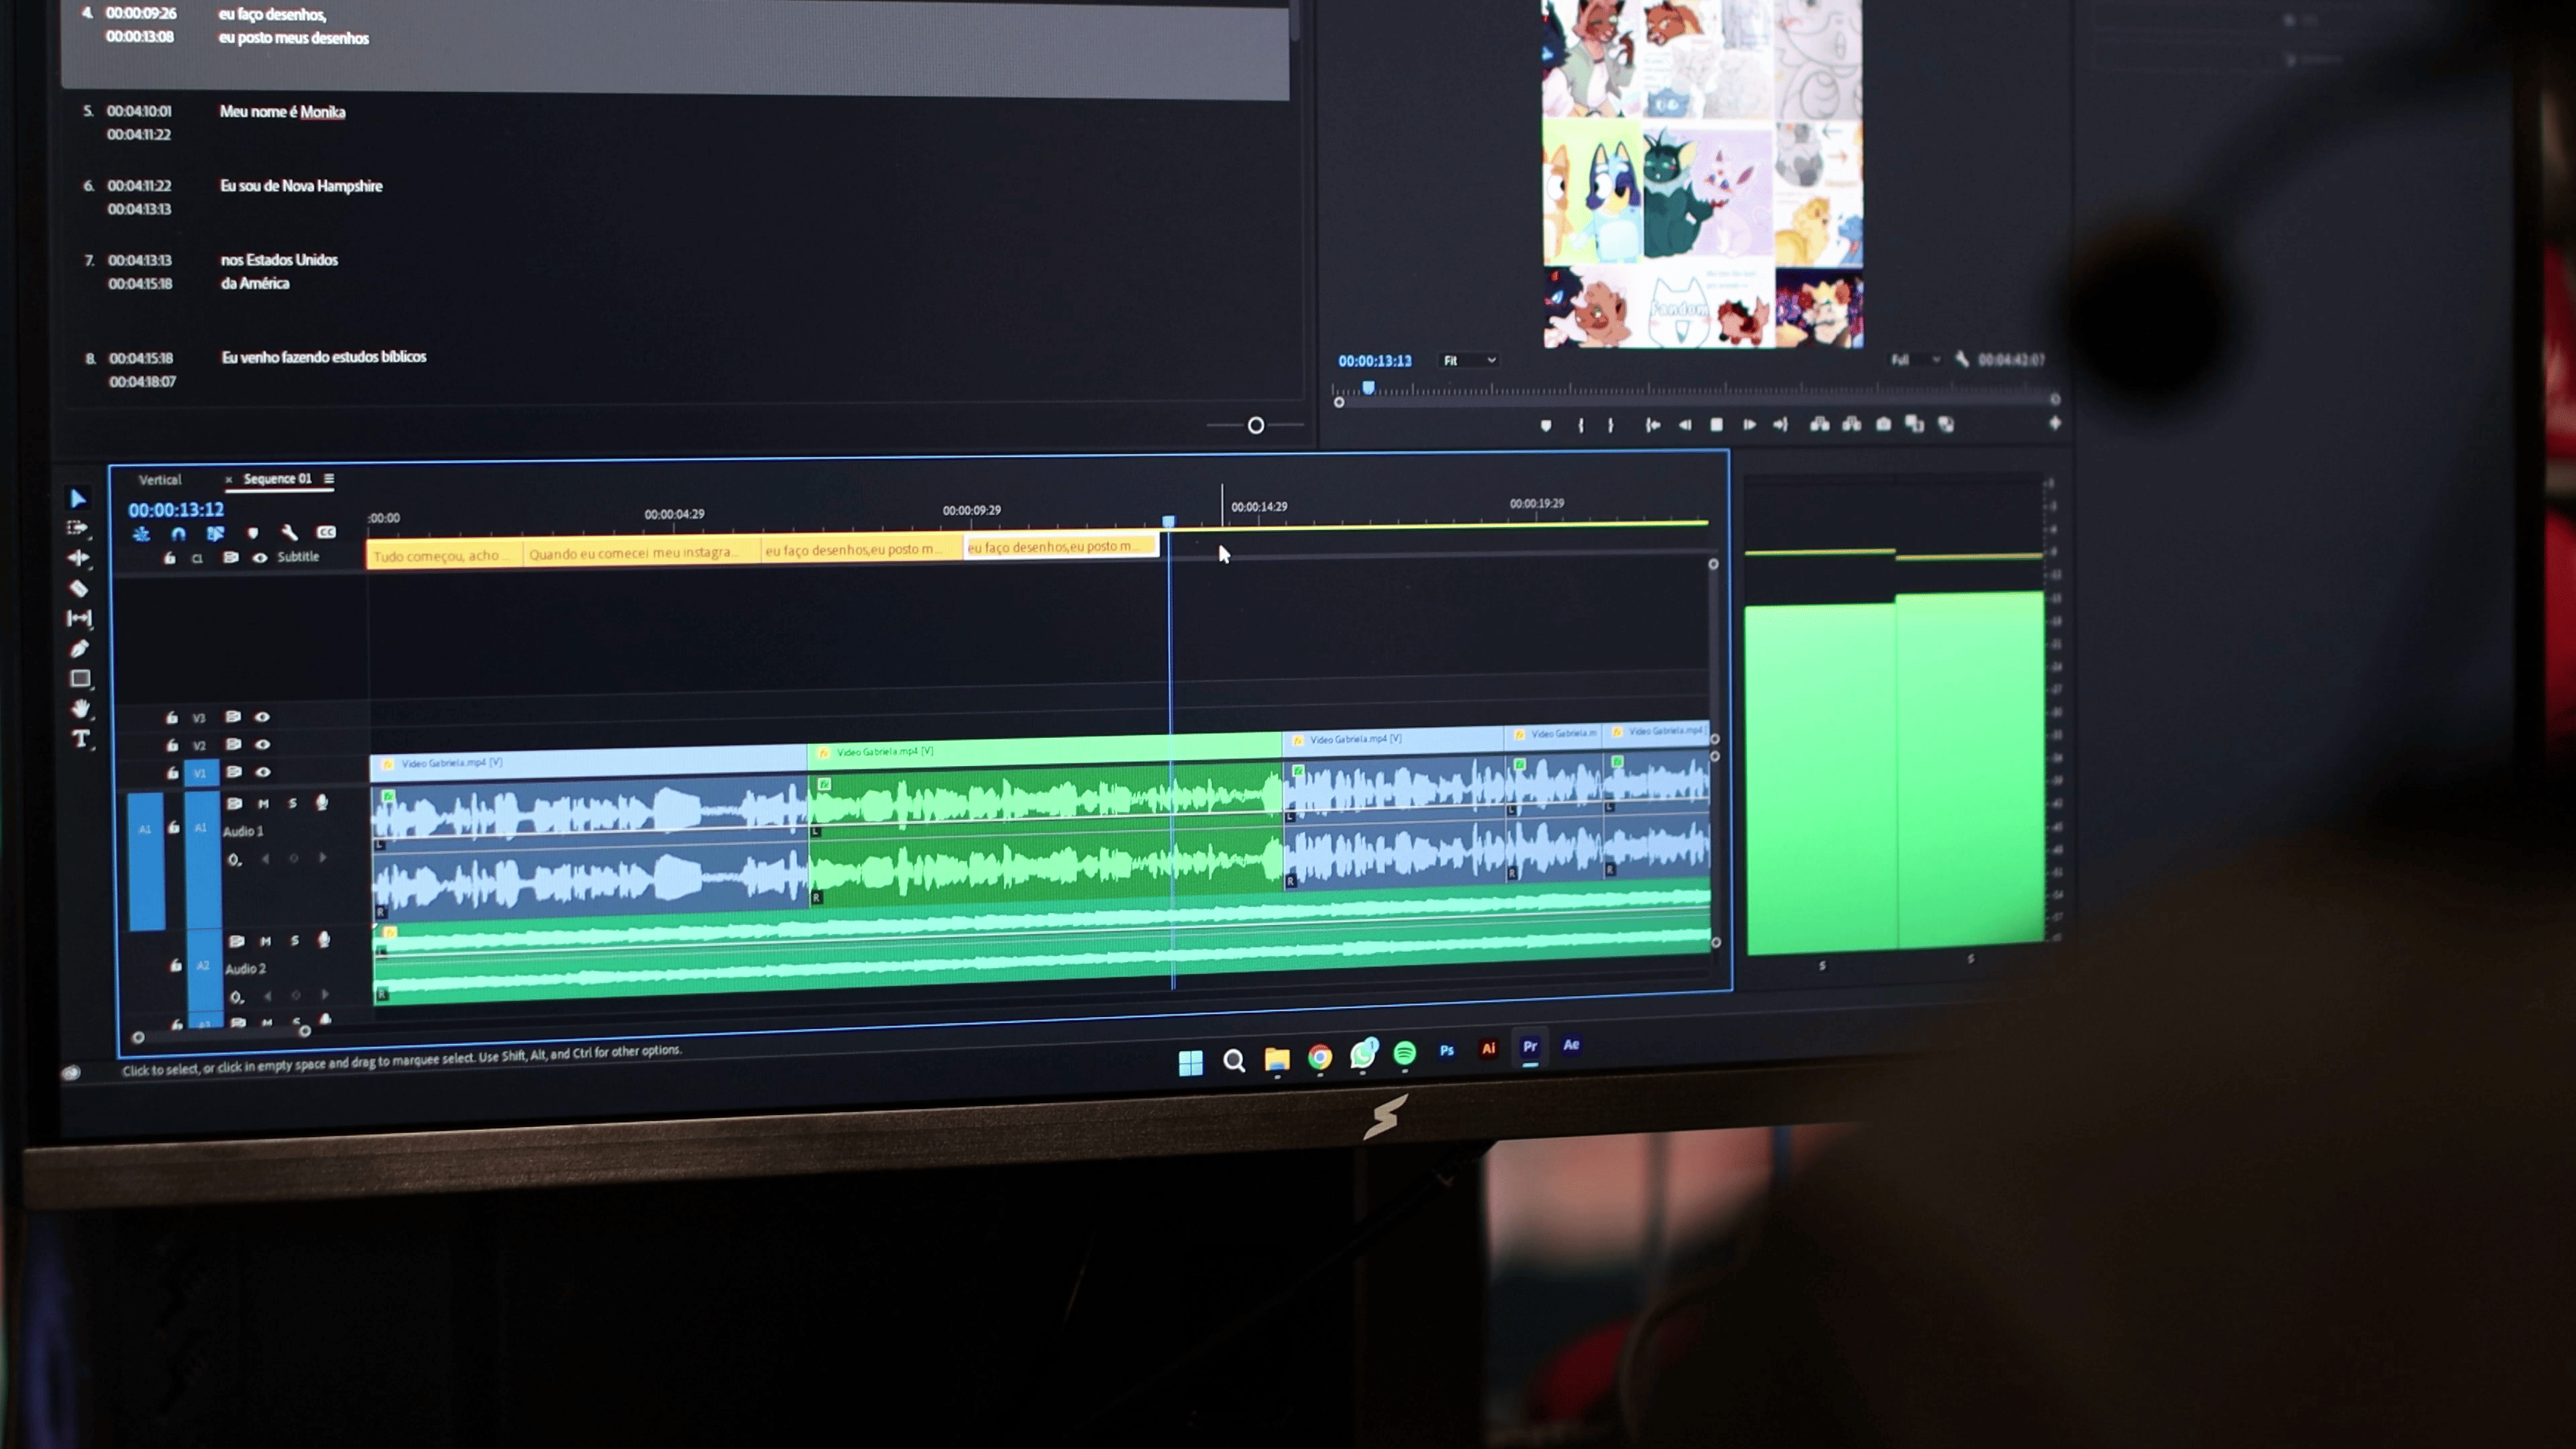Screen dimensions: 2576x1449
Task: Click the closed captions CC icon
Action: click(x=326, y=532)
